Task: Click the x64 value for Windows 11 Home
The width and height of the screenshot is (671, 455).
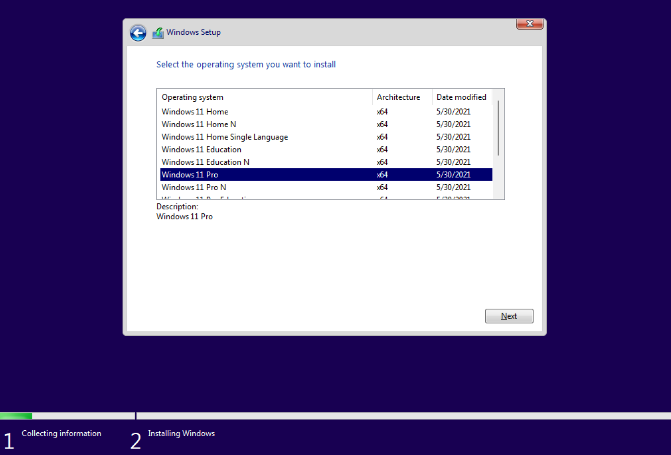Action: 382,112
